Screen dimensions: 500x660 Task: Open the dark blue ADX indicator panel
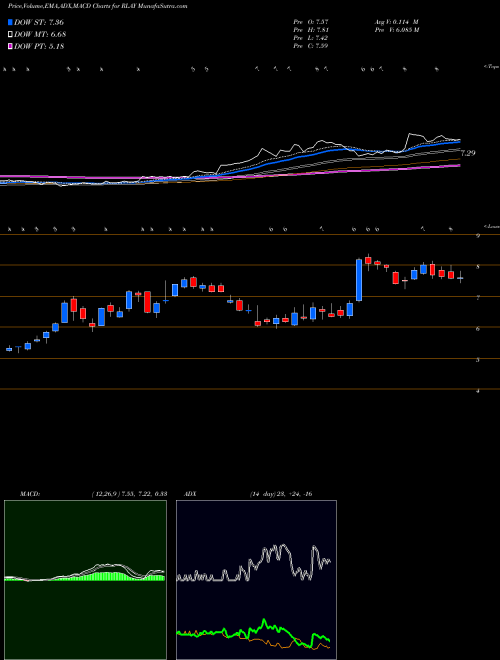(x=256, y=580)
